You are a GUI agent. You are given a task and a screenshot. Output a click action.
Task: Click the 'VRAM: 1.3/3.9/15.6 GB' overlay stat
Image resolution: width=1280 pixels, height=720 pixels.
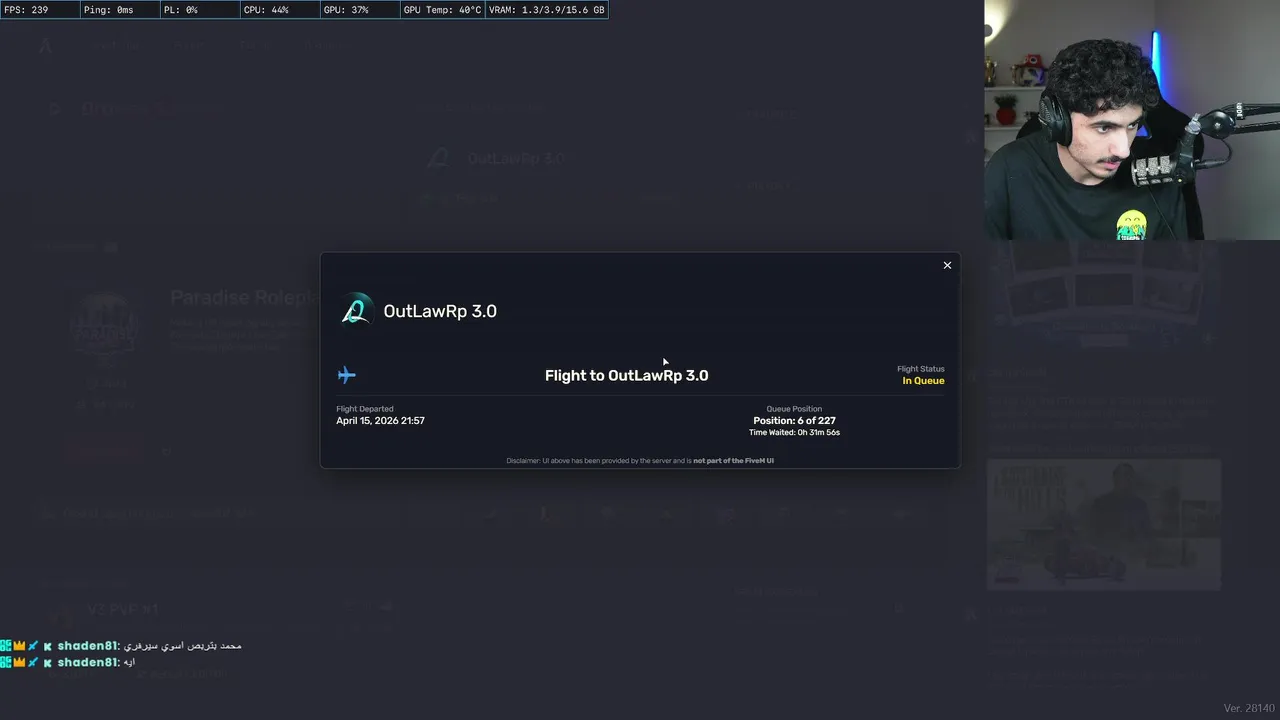coord(547,10)
